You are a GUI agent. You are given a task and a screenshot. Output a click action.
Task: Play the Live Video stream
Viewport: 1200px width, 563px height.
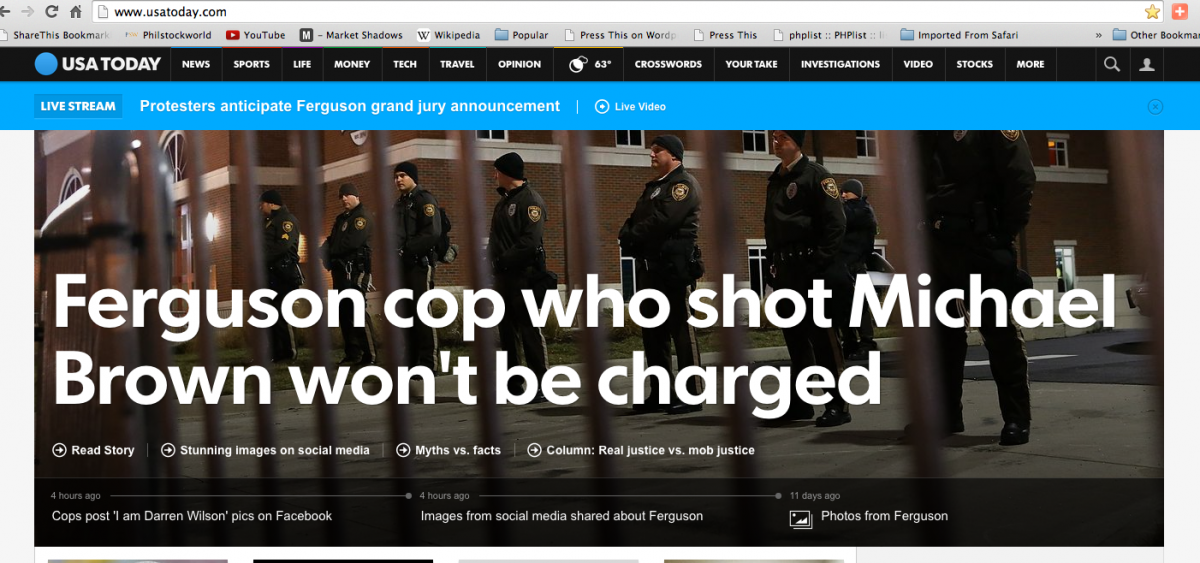click(x=630, y=106)
